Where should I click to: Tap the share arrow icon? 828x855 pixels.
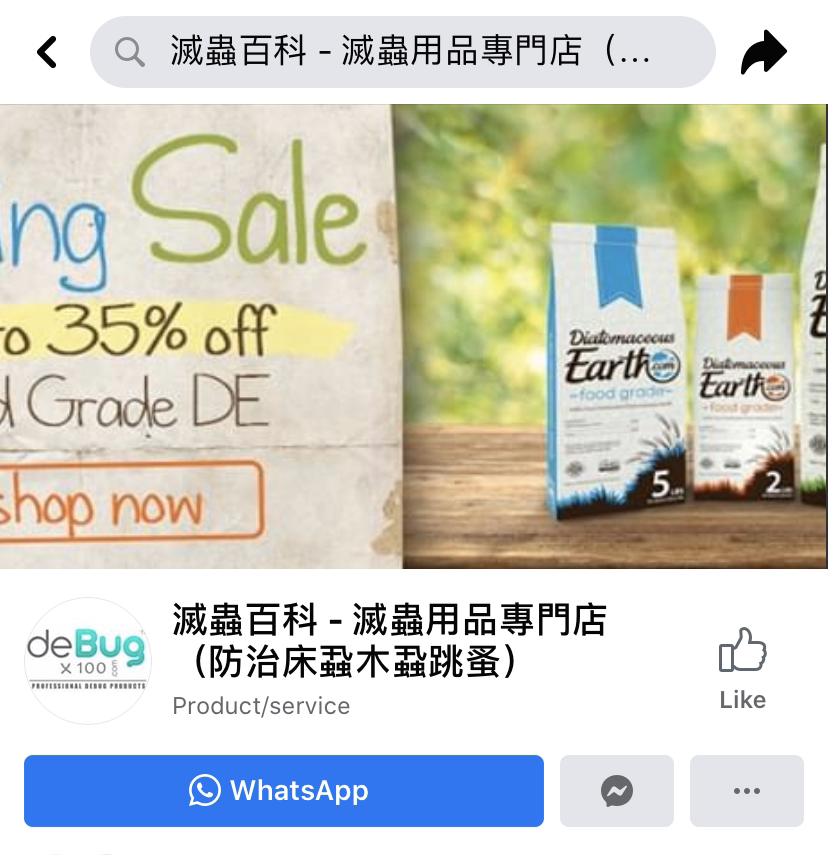click(x=763, y=52)
